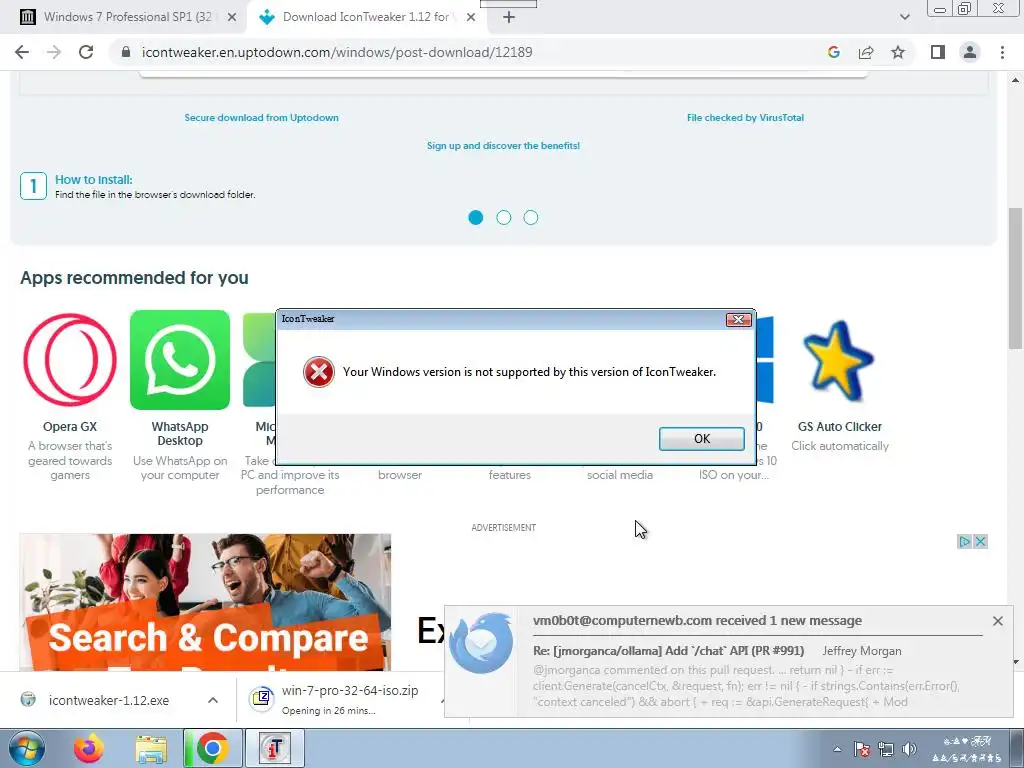Click the share page icon

[866, 52]
